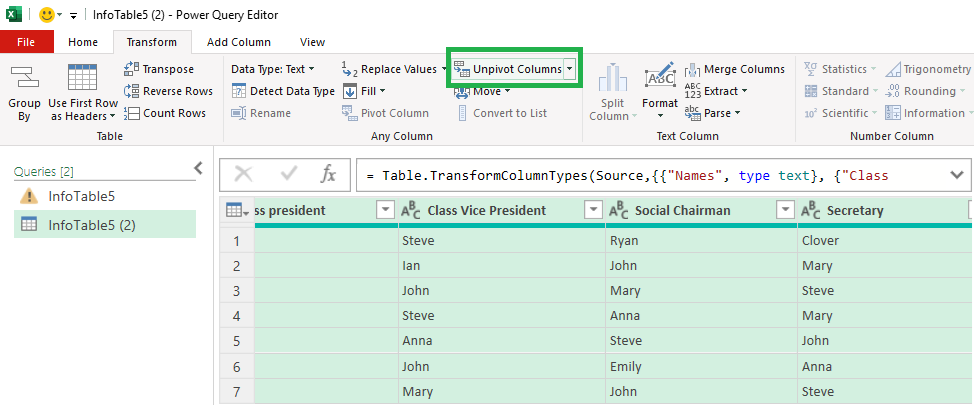Click the Group By icon
974x405 pixels.
point(24,78)
